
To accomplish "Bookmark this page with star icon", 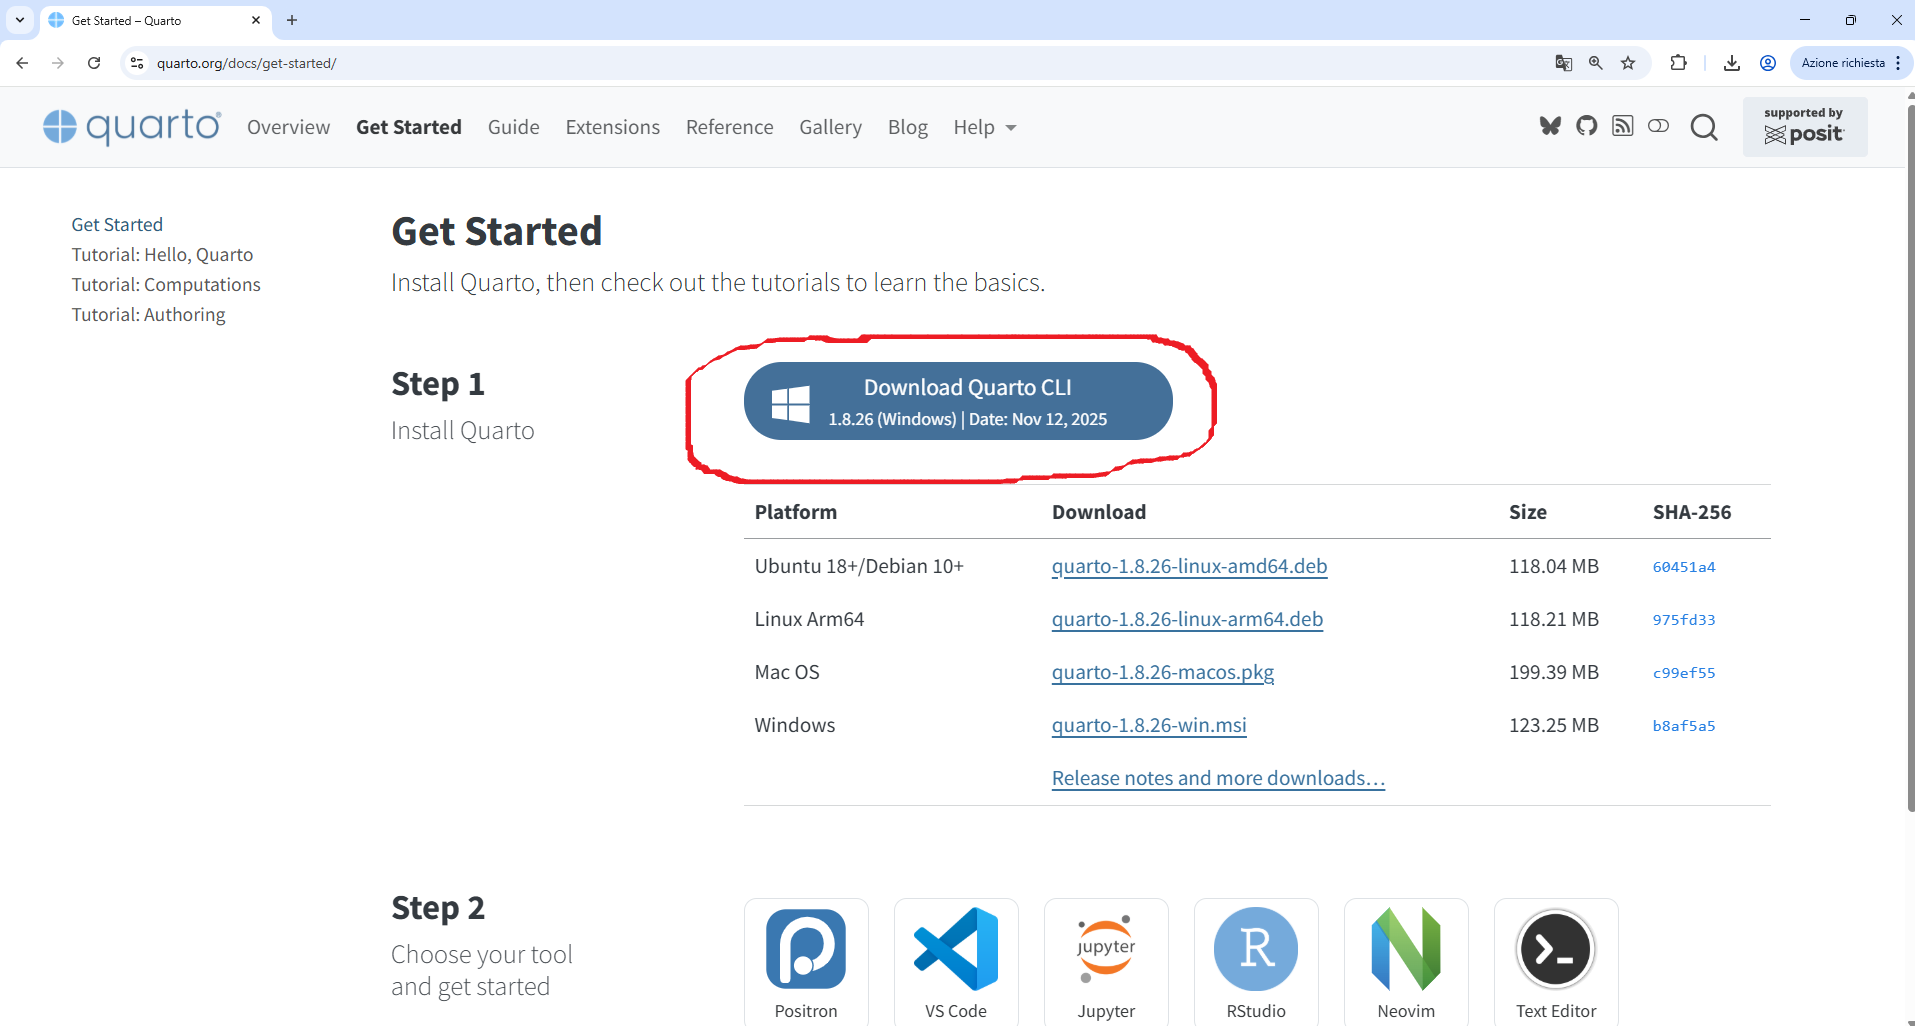I will click(1628, 63).
